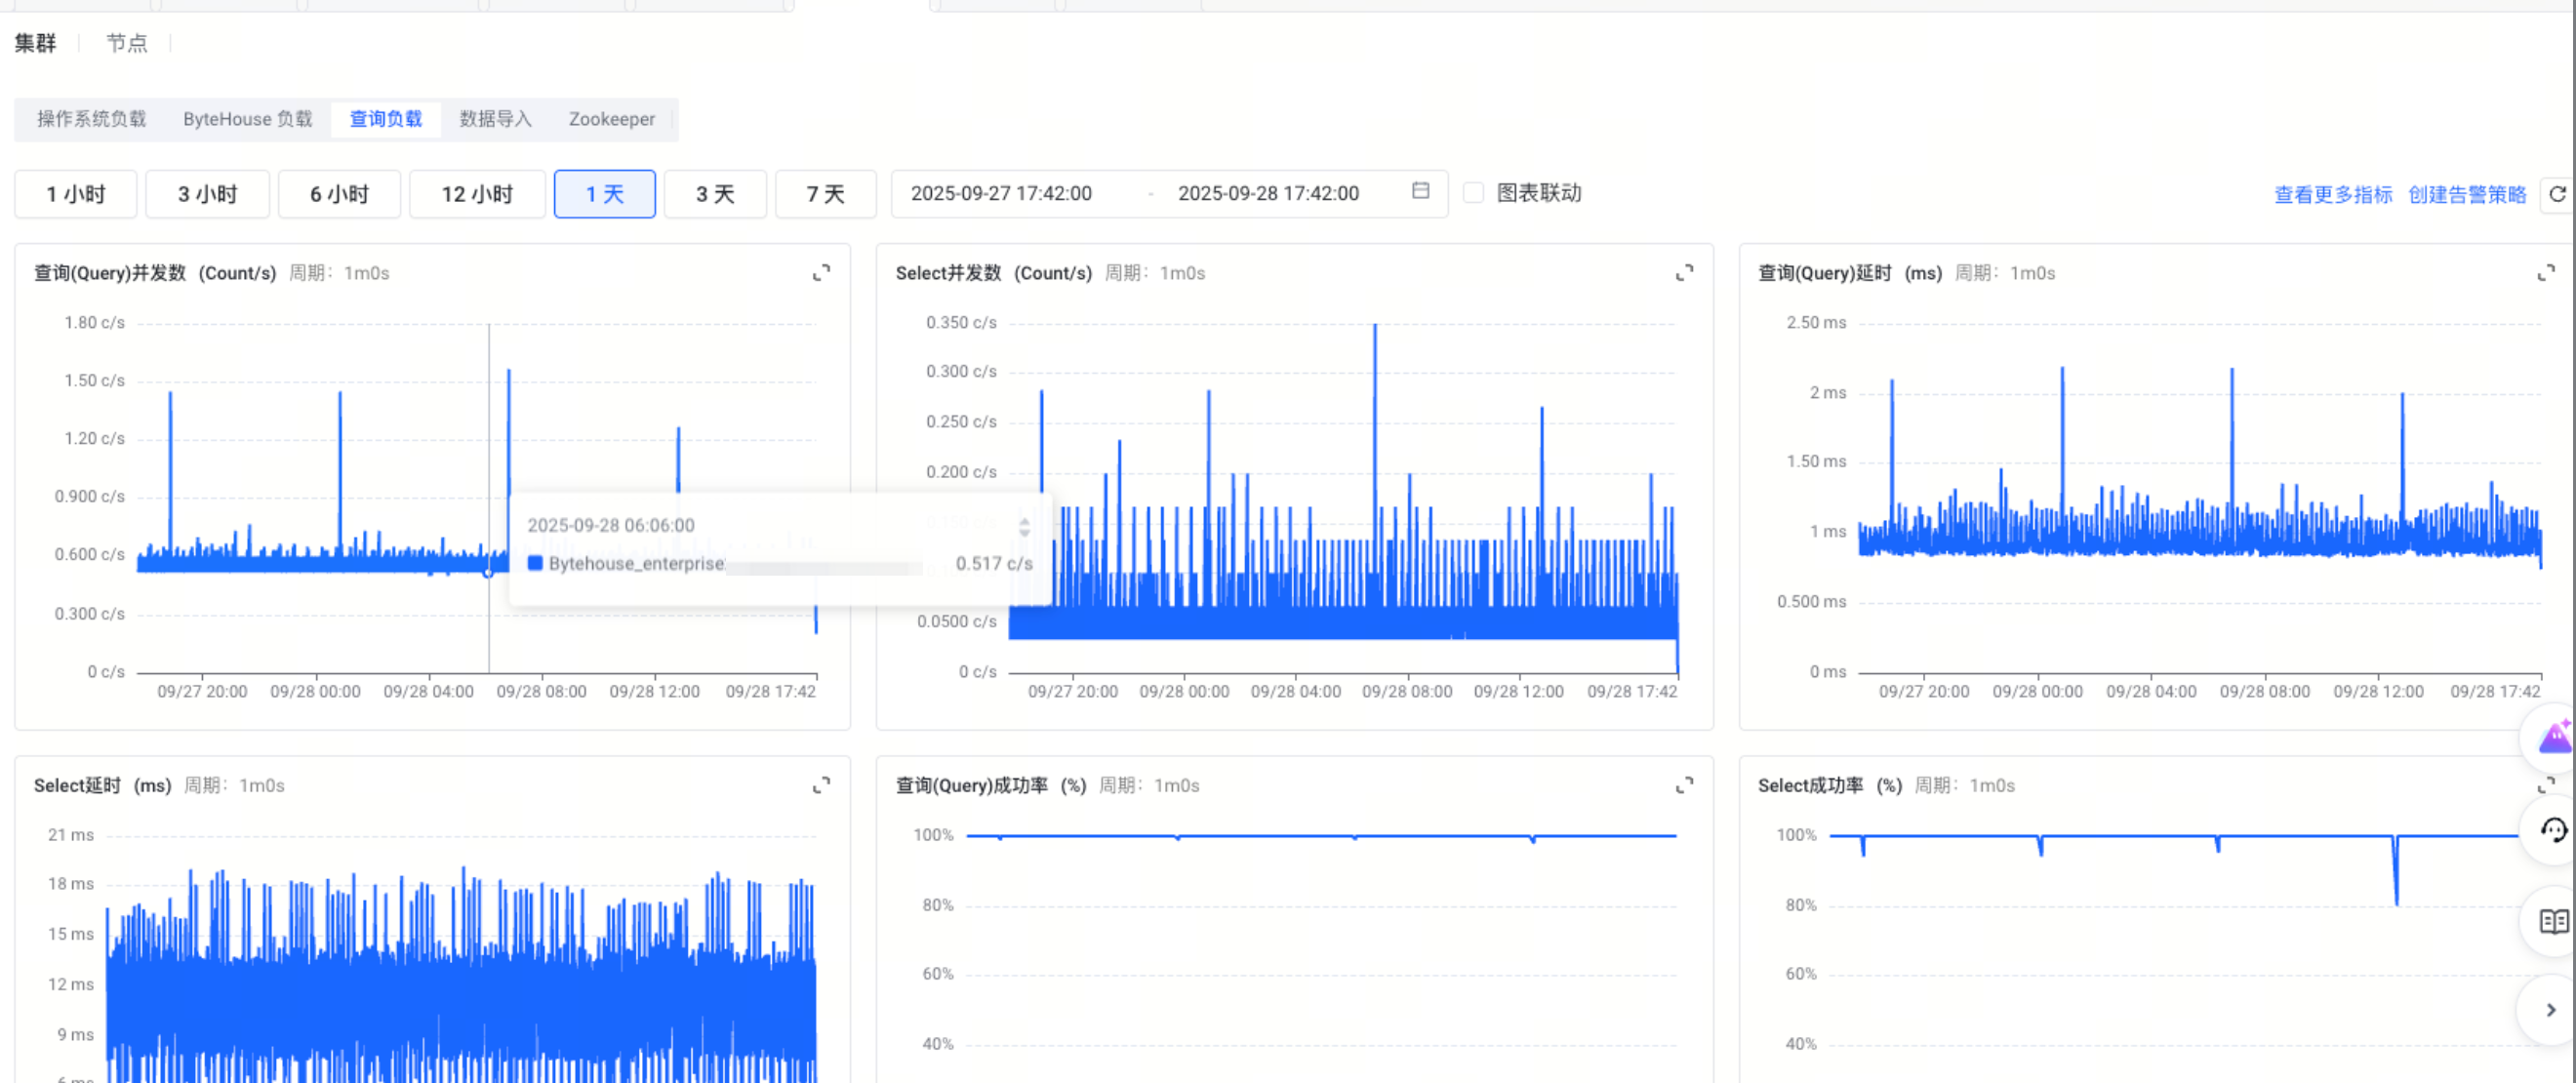Select the 7 天 time range
Viewport: 2576px width, 1083px height.
point(825,194)
